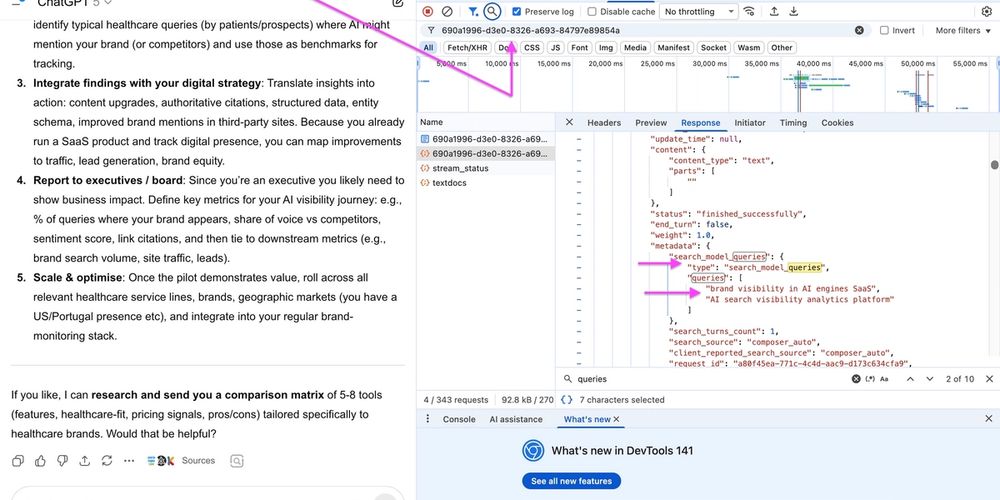Screen dimensions: 1000x500
Task: Select the Response tab
Action: click(700, 122)
